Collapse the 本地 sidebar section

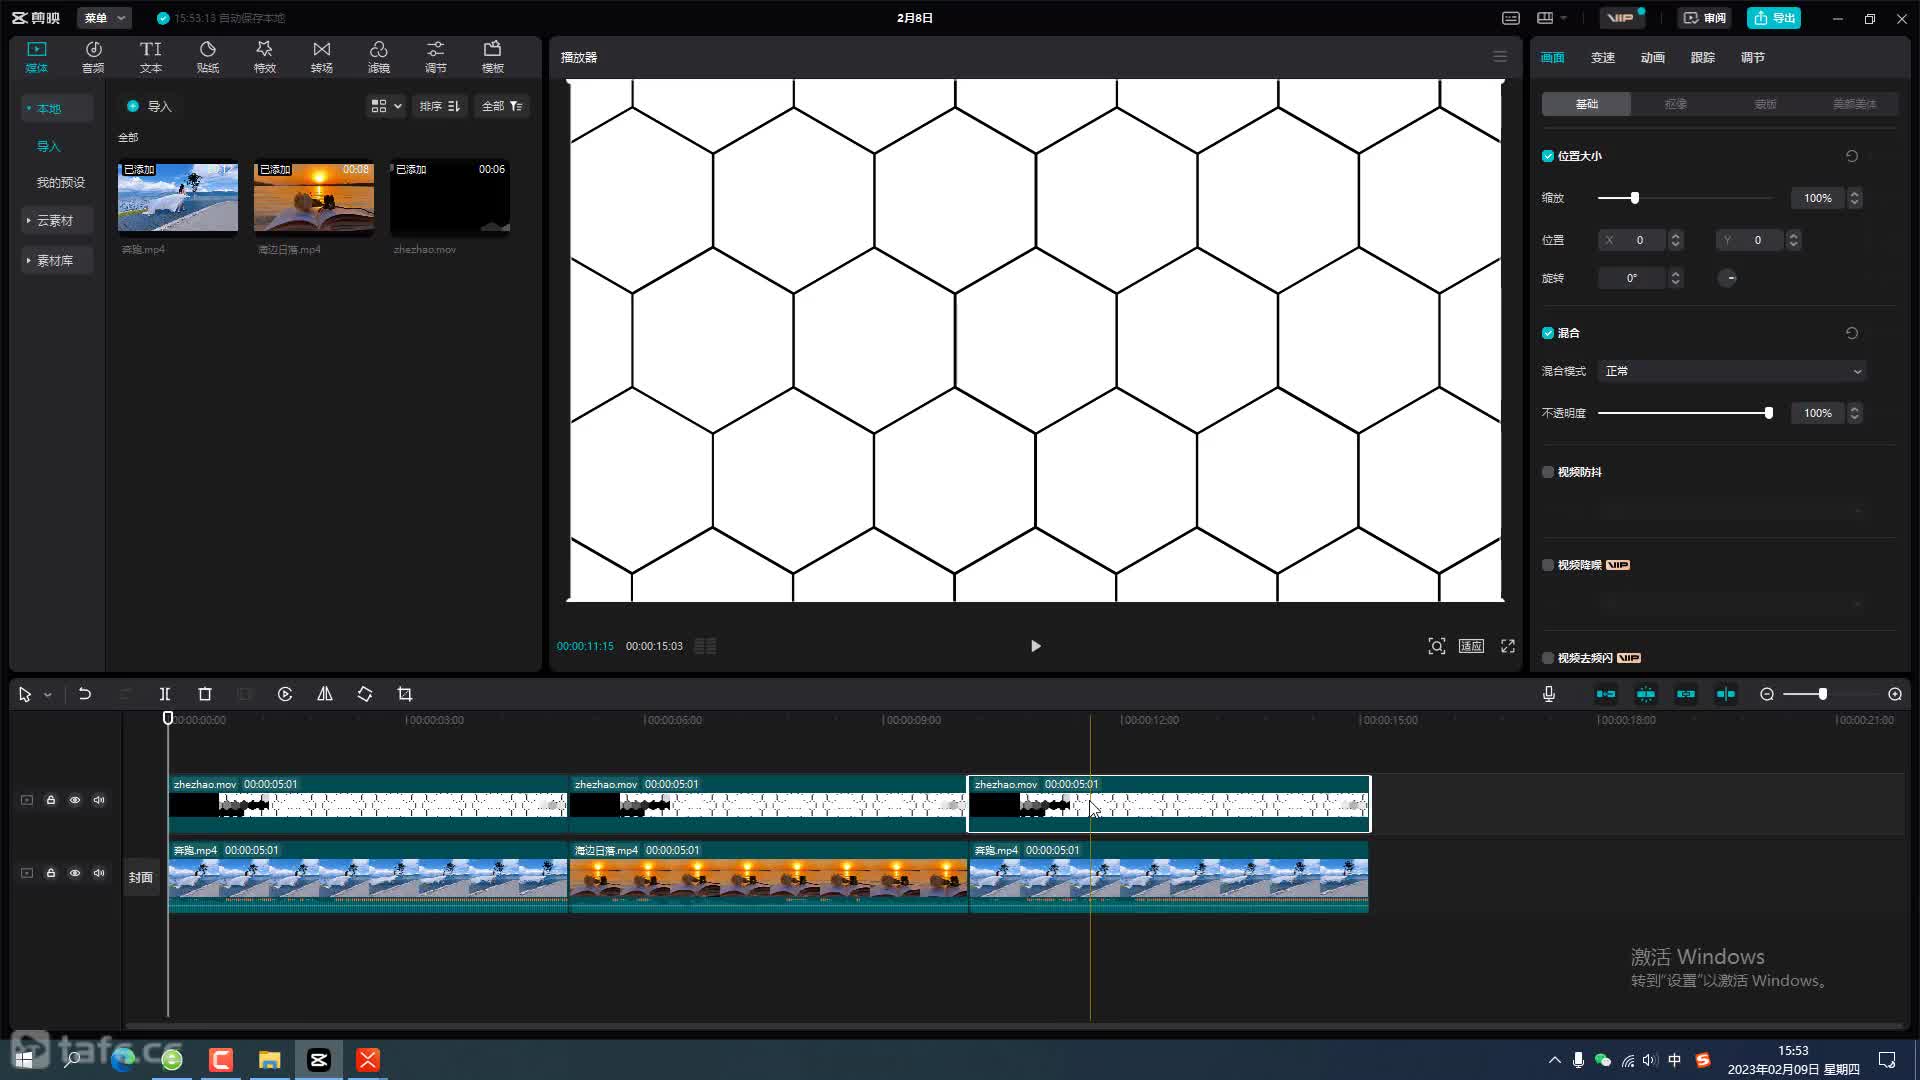tap(56, 108)
